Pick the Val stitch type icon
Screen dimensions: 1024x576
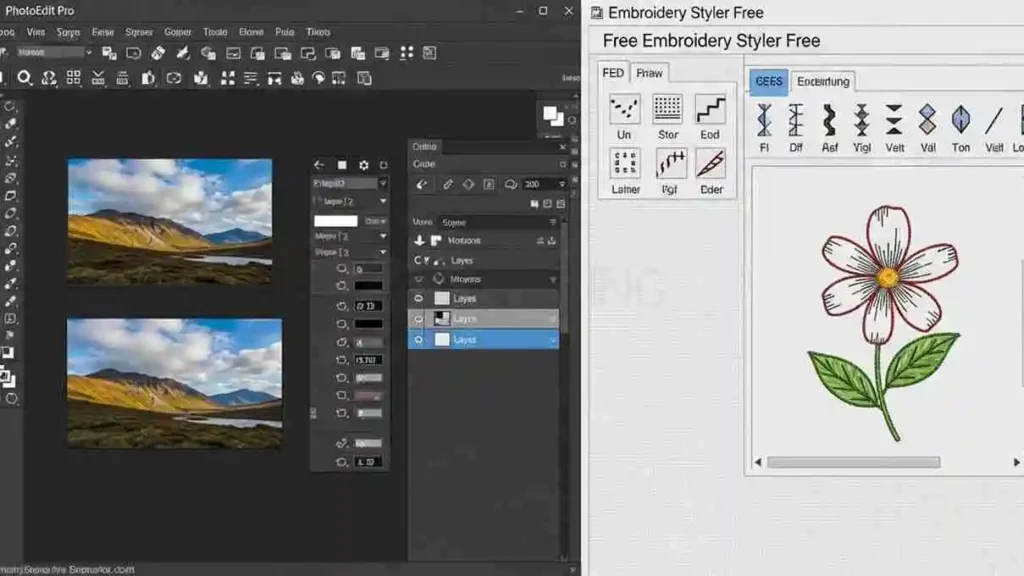(927, 125)
